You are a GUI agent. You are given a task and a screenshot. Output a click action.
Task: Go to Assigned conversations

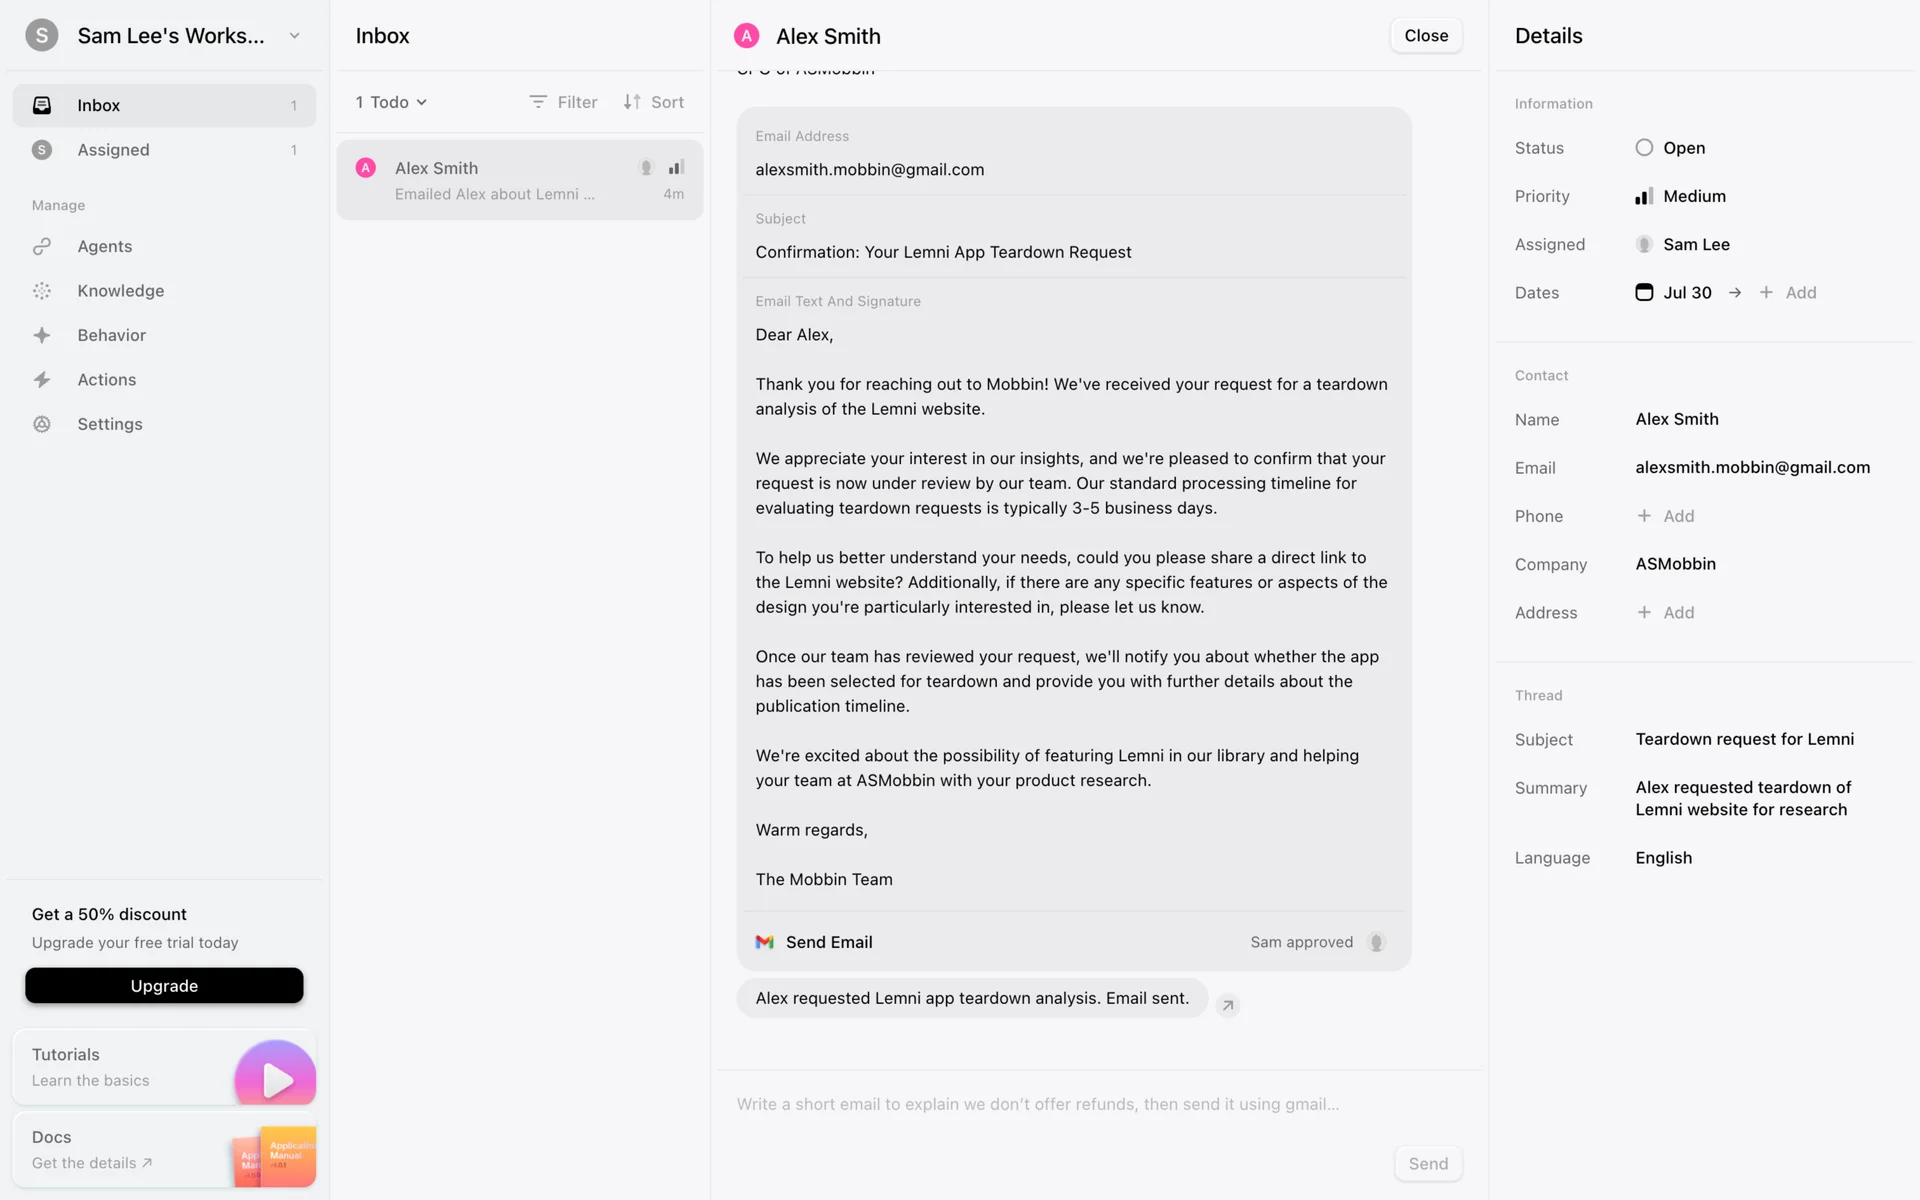point(113,150)
